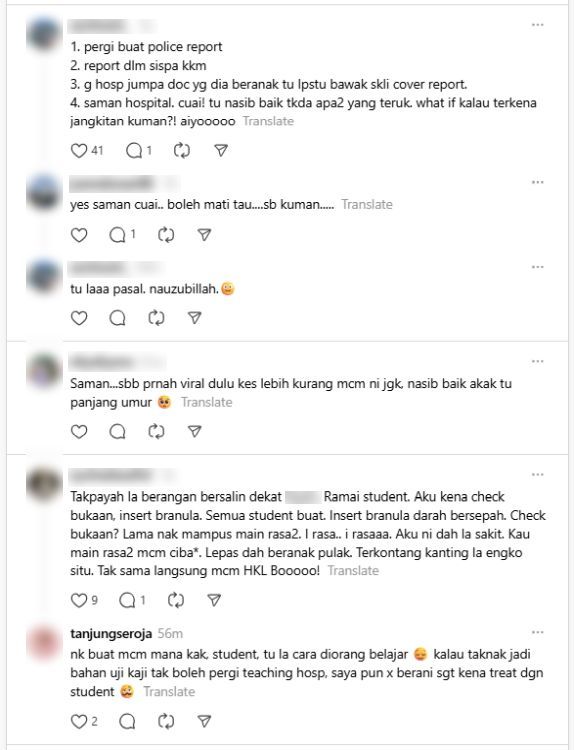Like the police report comment with 41 likes

tap(79, 151)
